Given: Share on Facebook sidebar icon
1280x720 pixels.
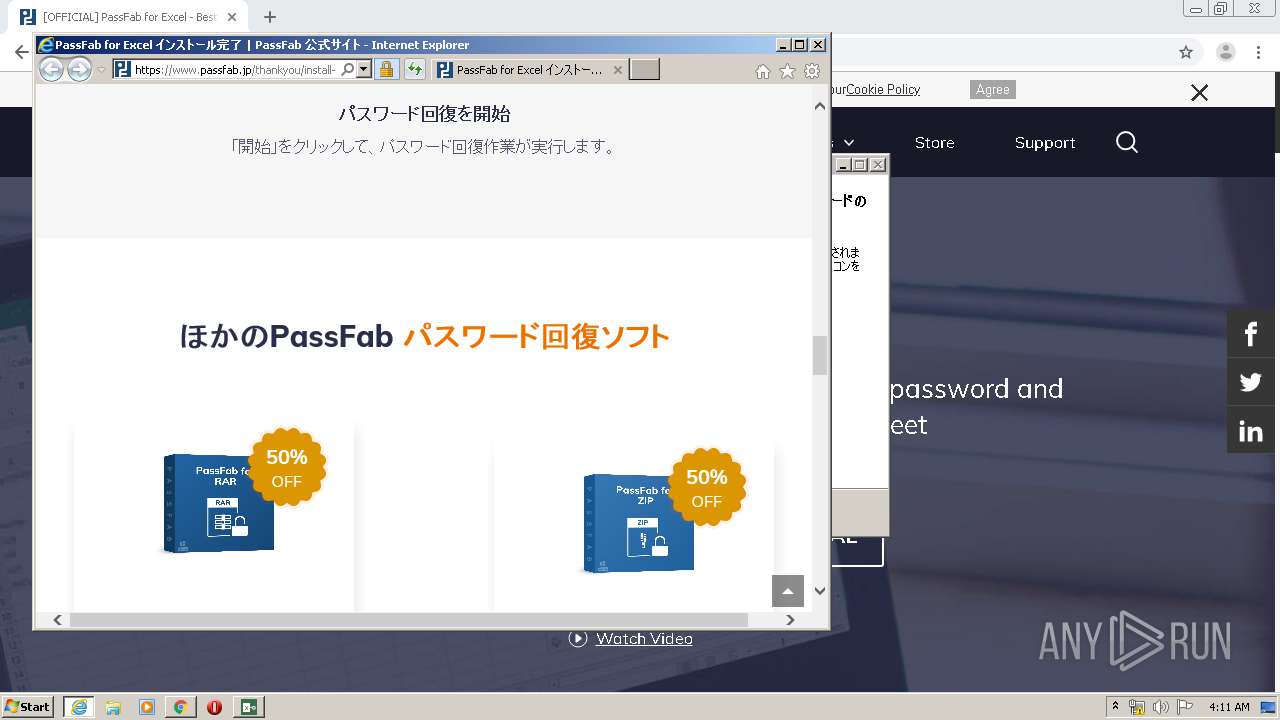Looking at the screenshot, I should [1251, 334].
